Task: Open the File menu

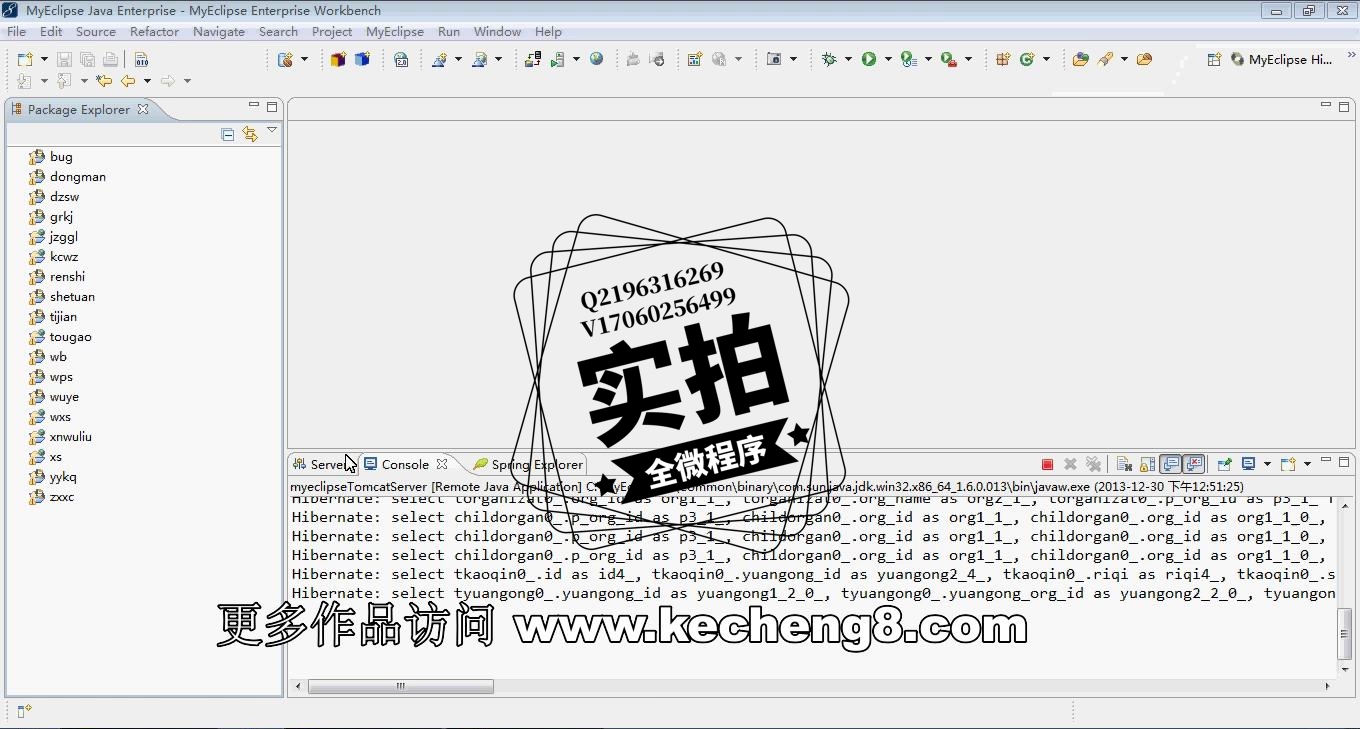Action: 17,31
